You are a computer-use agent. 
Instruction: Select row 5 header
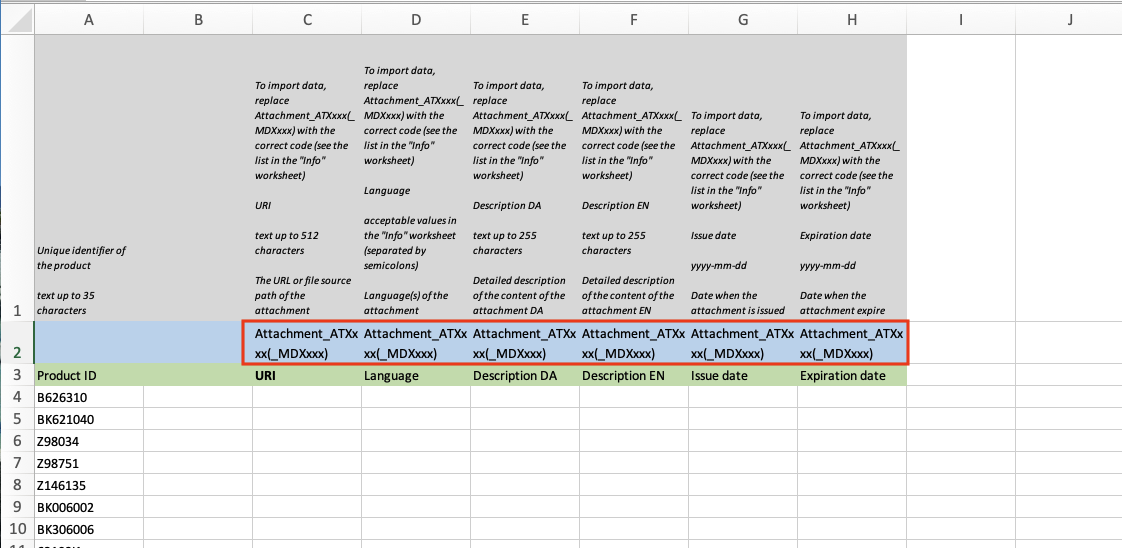(19, 419)
